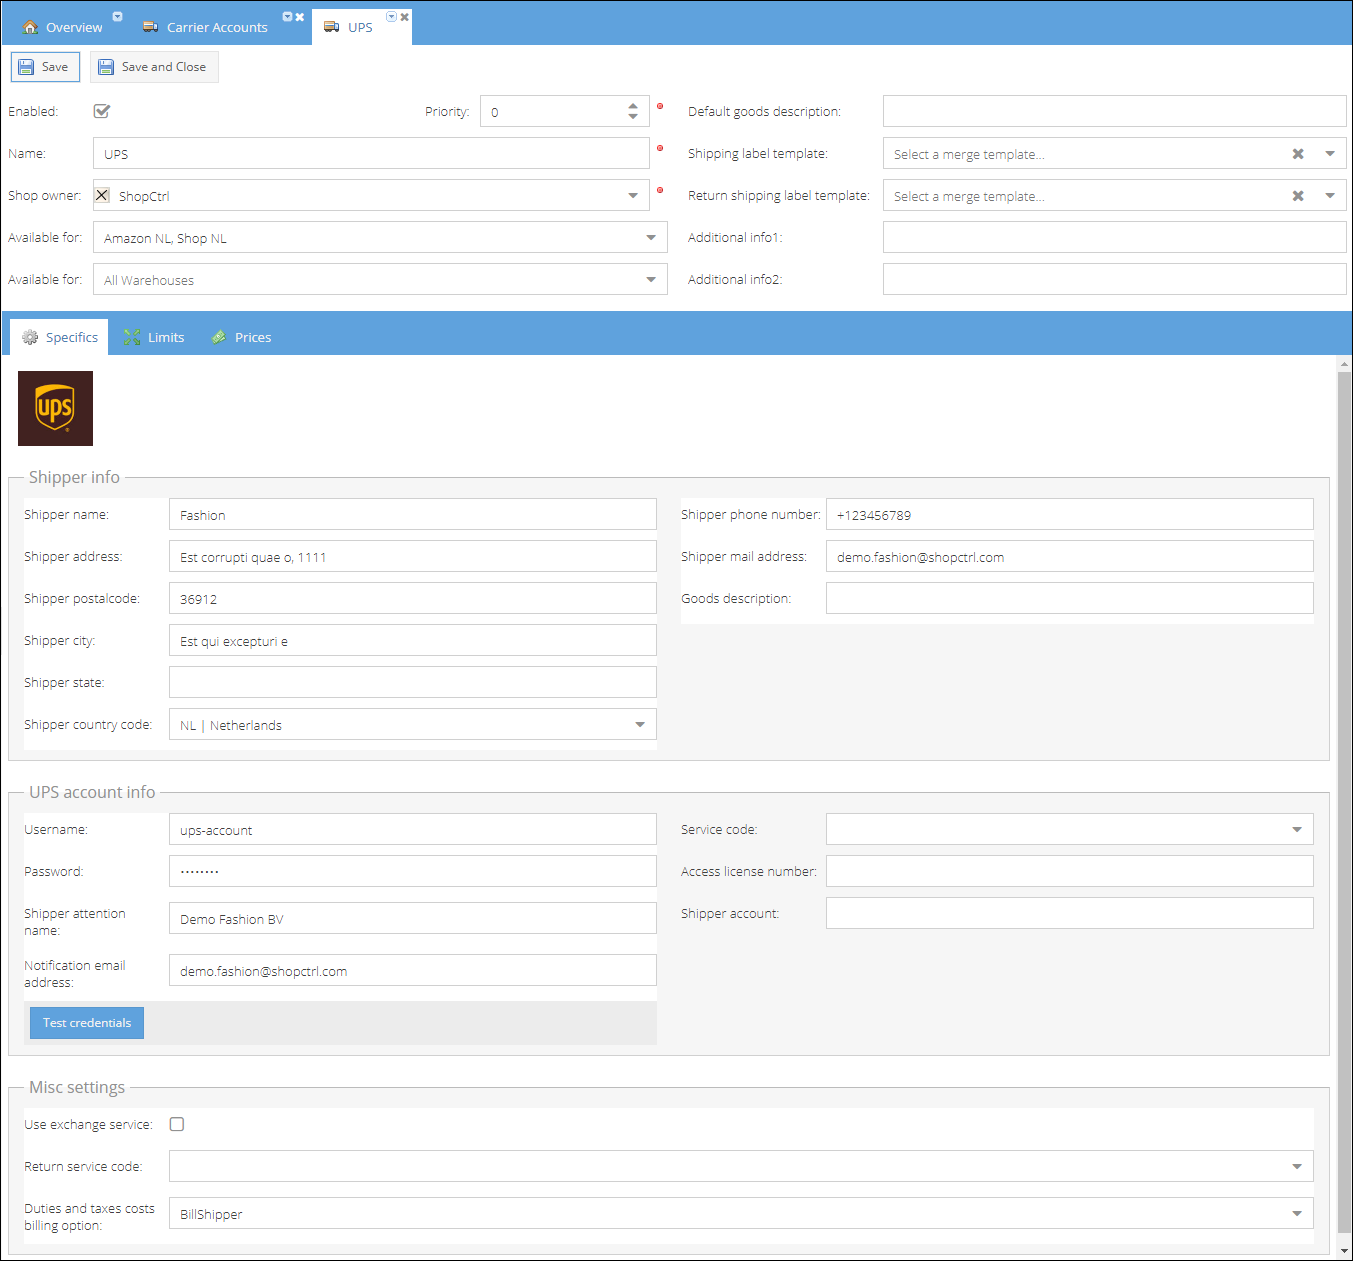Click the Shipper account field

(x=1070, y=913)
